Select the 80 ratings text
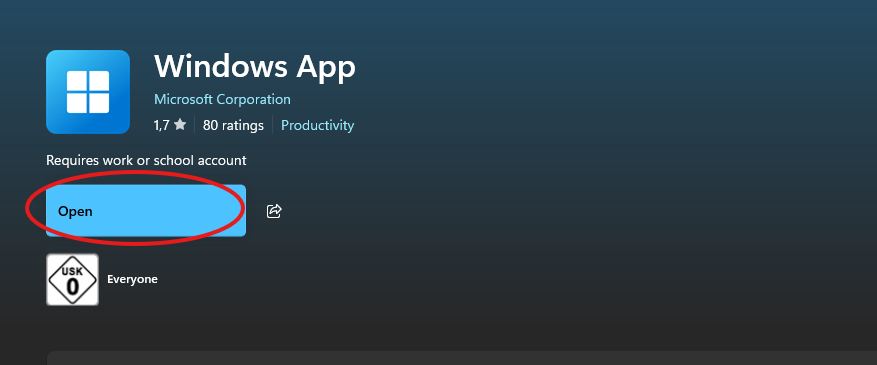Viewport: 877px width, 365px height. (x=233, y=125)
